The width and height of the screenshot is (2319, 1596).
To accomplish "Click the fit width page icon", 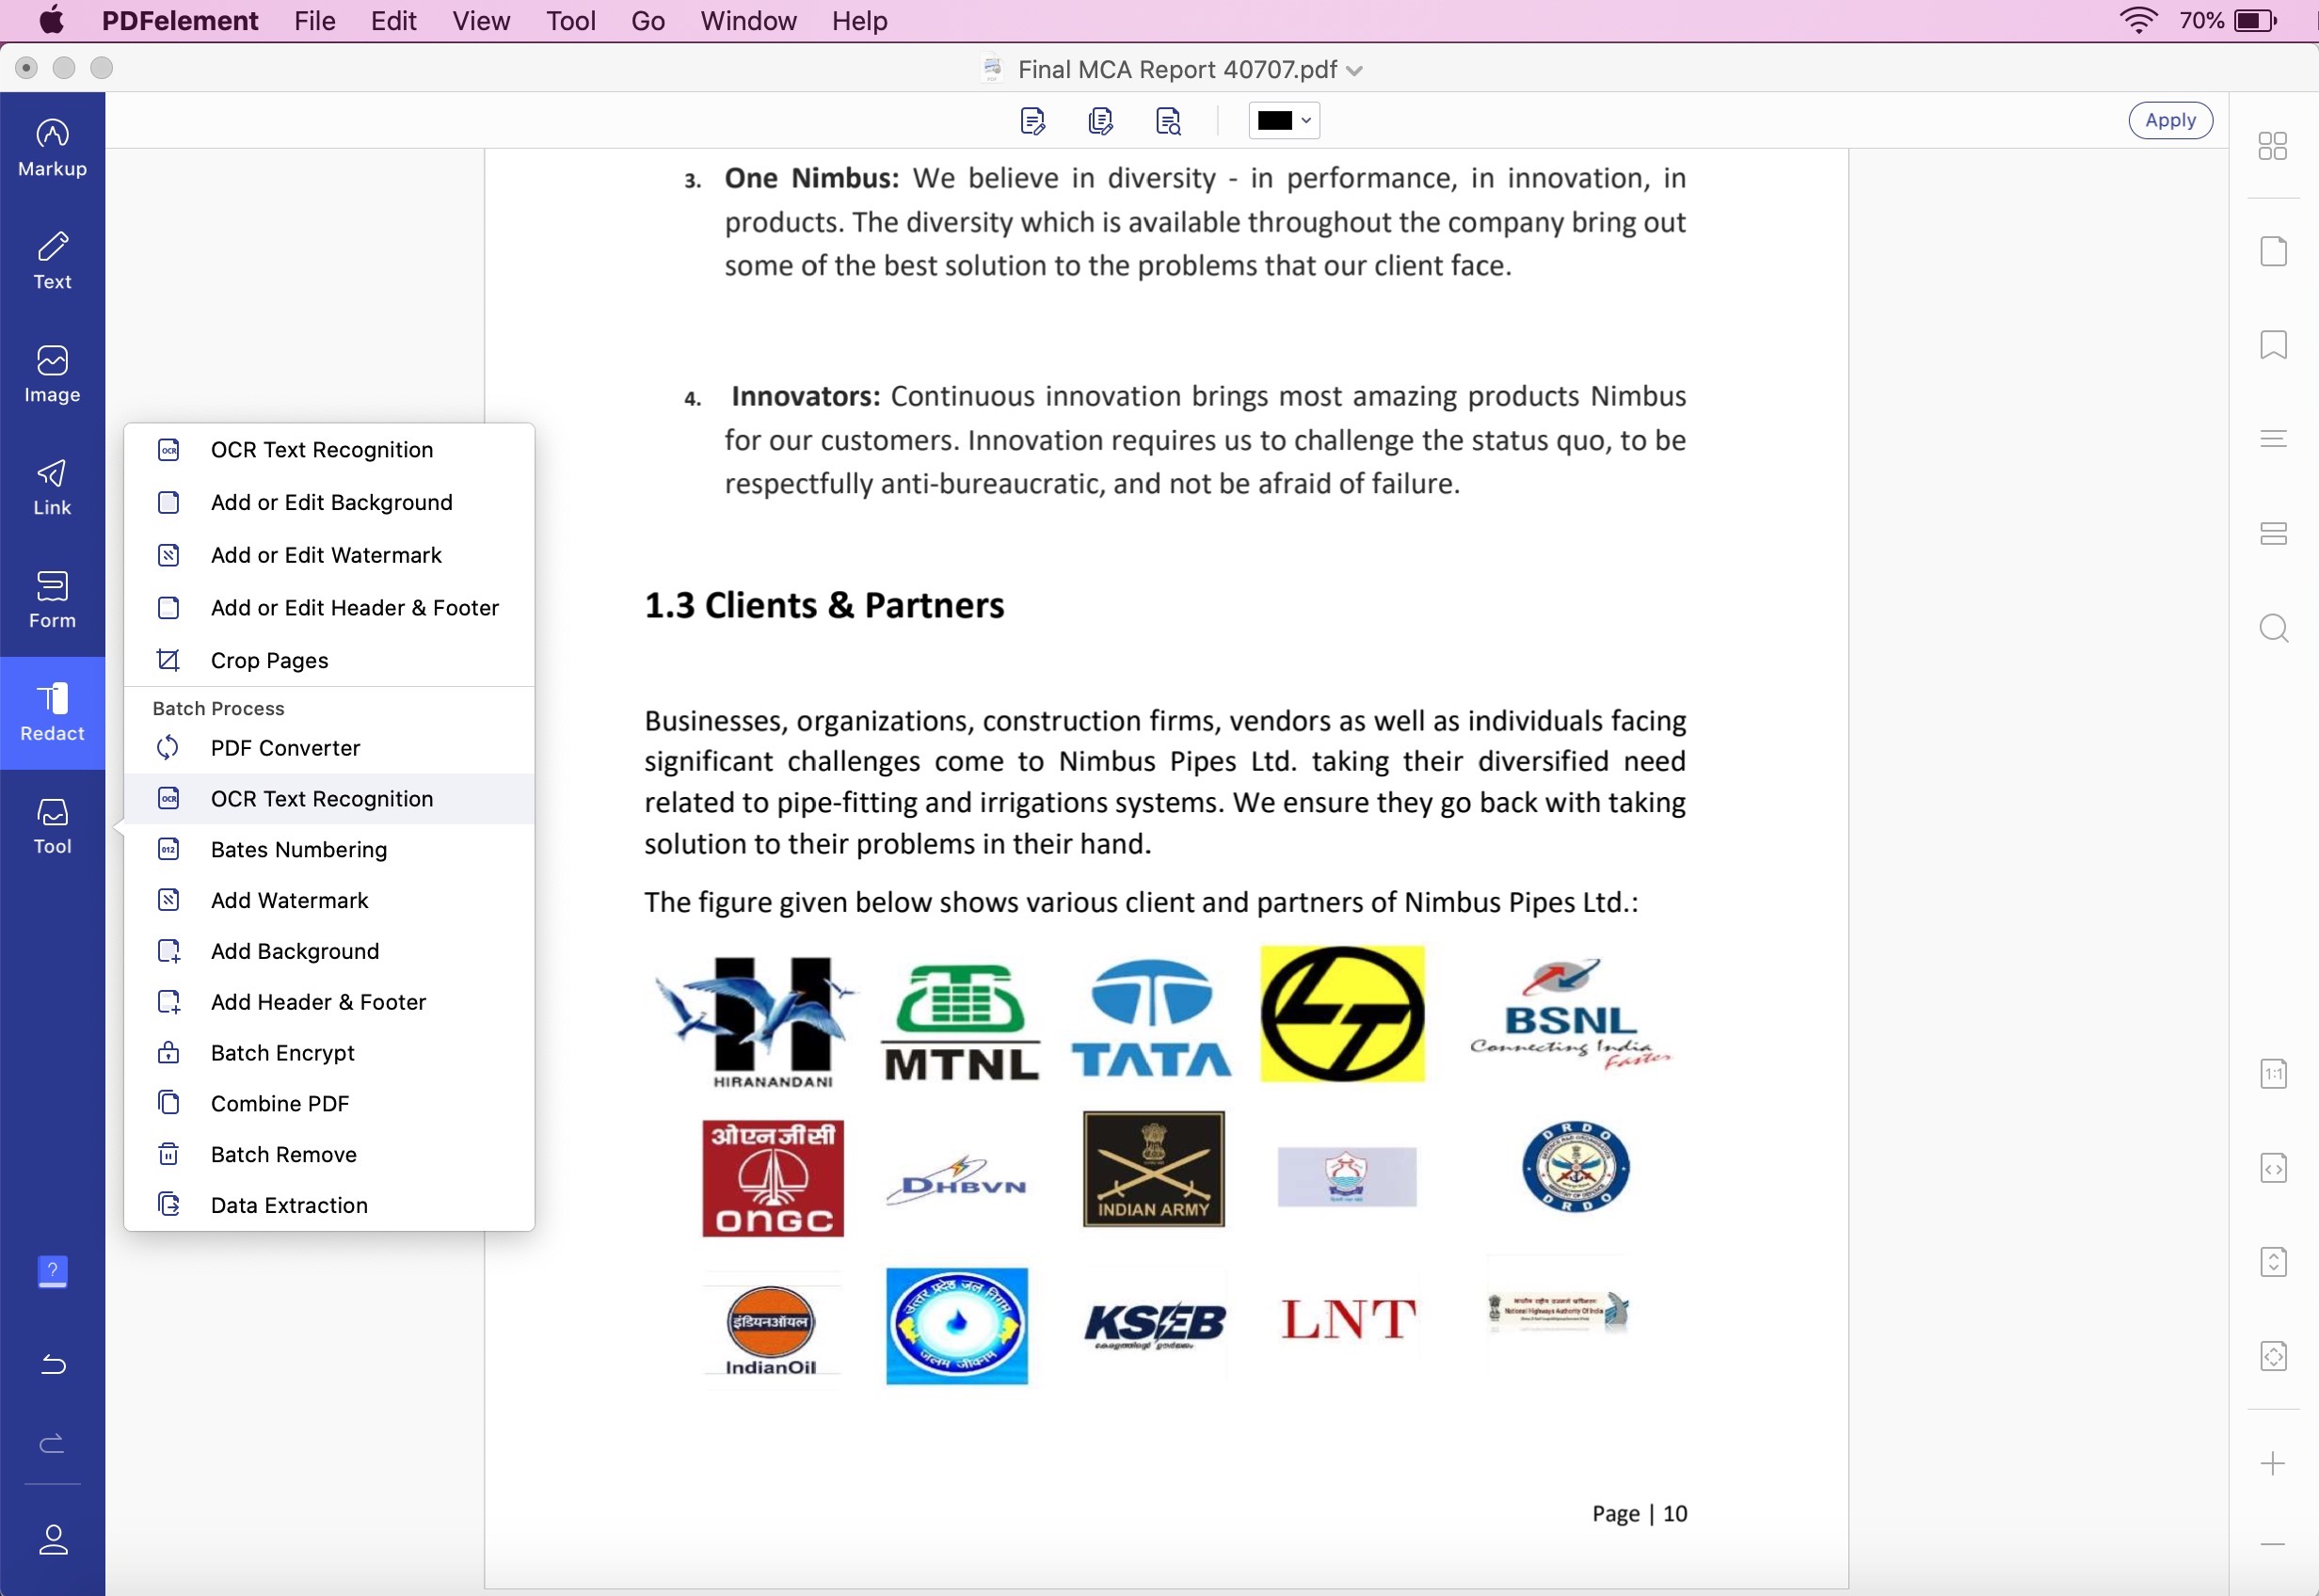I will pos(2273,1168).
